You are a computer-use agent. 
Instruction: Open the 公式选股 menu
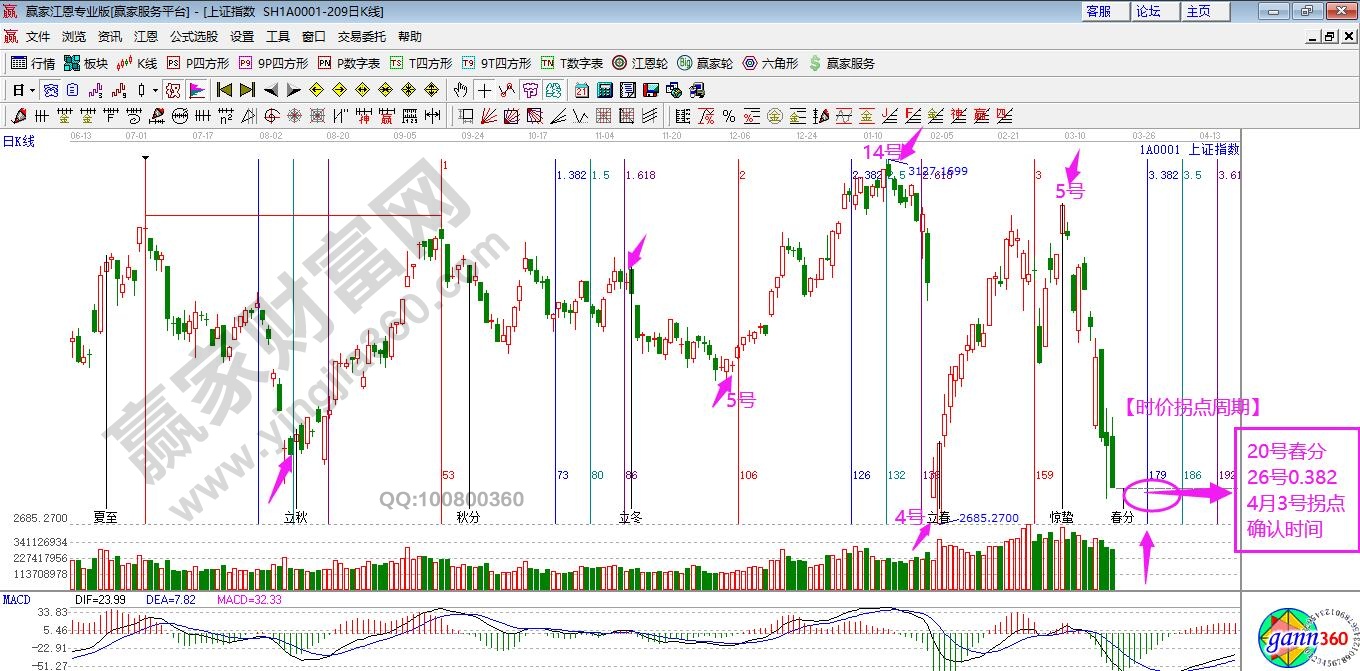pyautogui.click(x=193, y=37)
